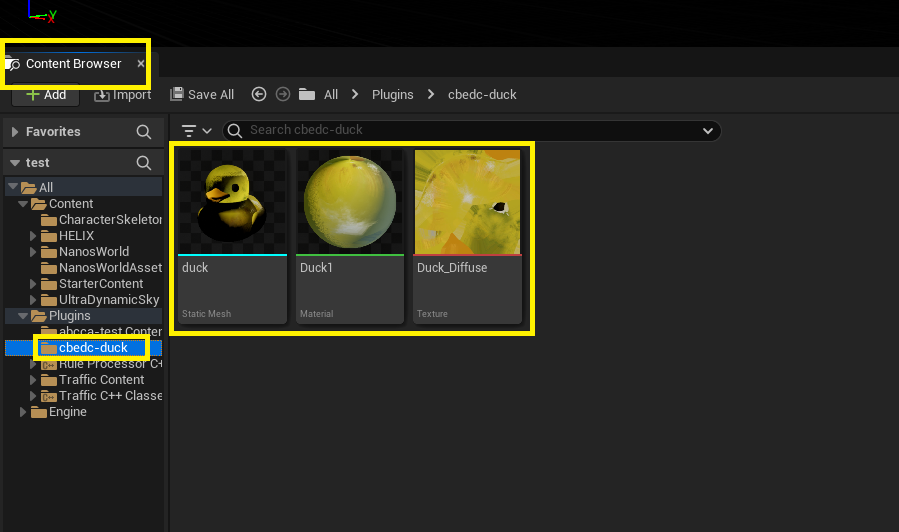Click the Traffic C++ Classes folder icon
This screenshot has height=532, width=899.
(x=49, y=396)
